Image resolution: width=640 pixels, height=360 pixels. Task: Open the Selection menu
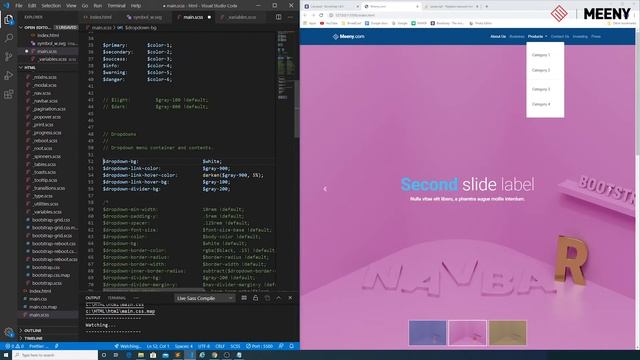click(x=51, y=6)
